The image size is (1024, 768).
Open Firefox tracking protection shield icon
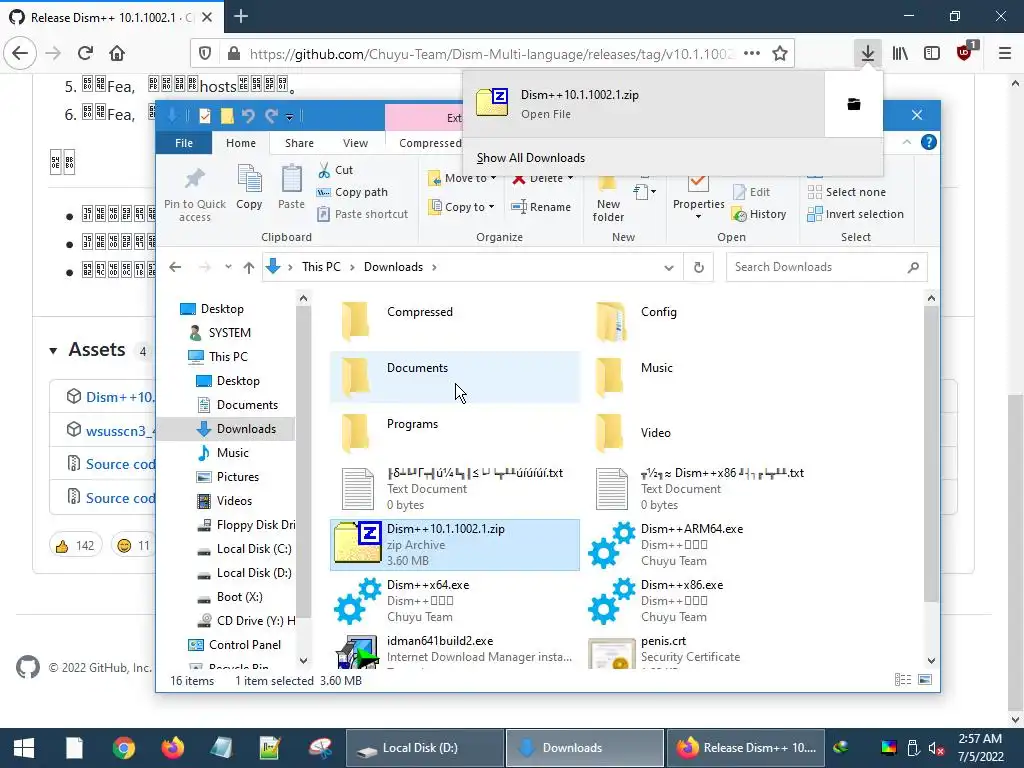pos(205,54)
